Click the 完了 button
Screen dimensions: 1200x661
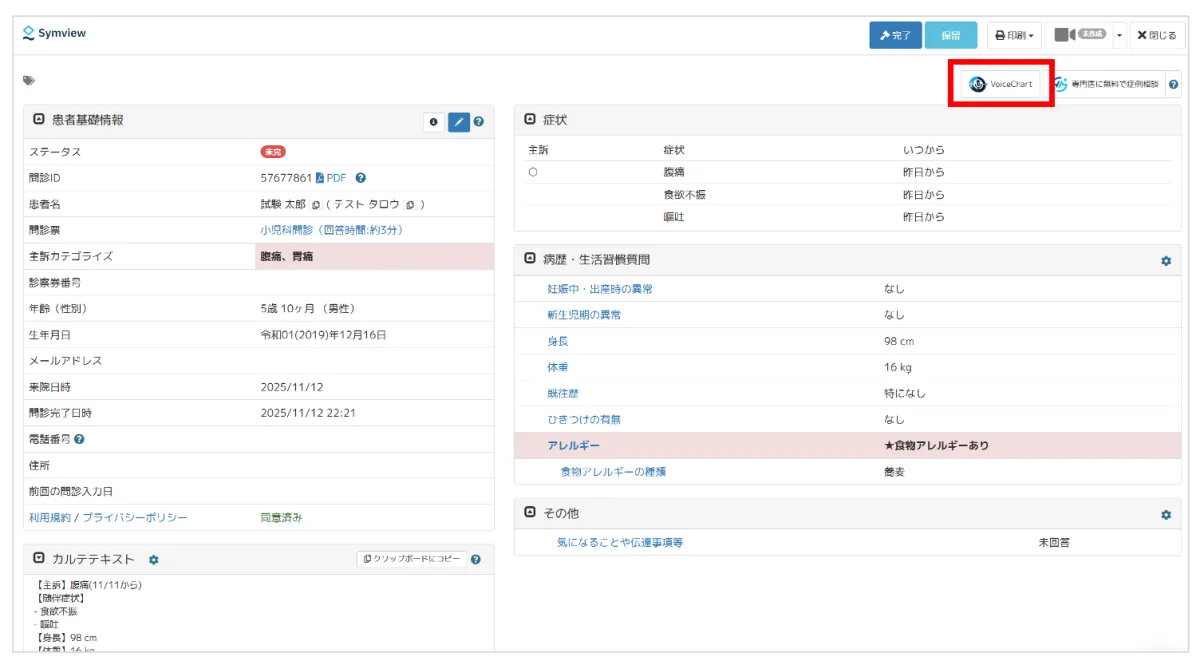click(895, 35)
